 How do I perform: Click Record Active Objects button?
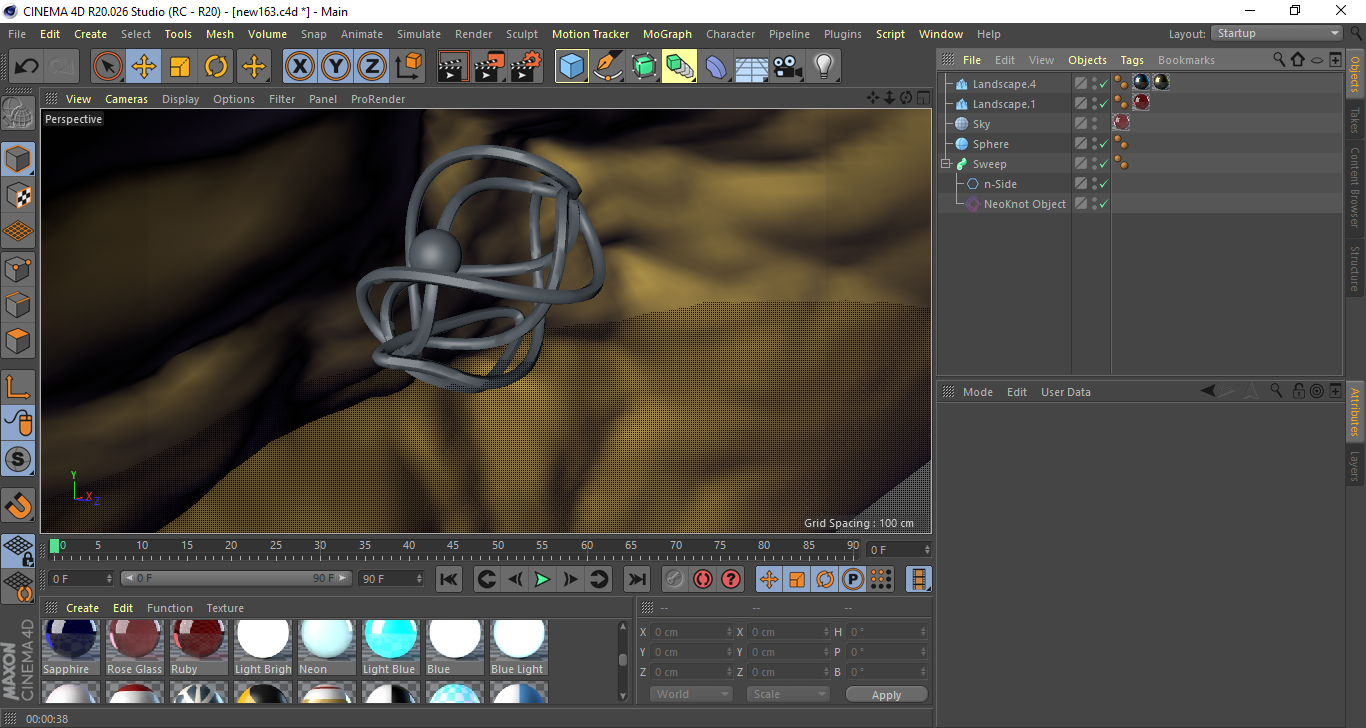click(675, 579)
